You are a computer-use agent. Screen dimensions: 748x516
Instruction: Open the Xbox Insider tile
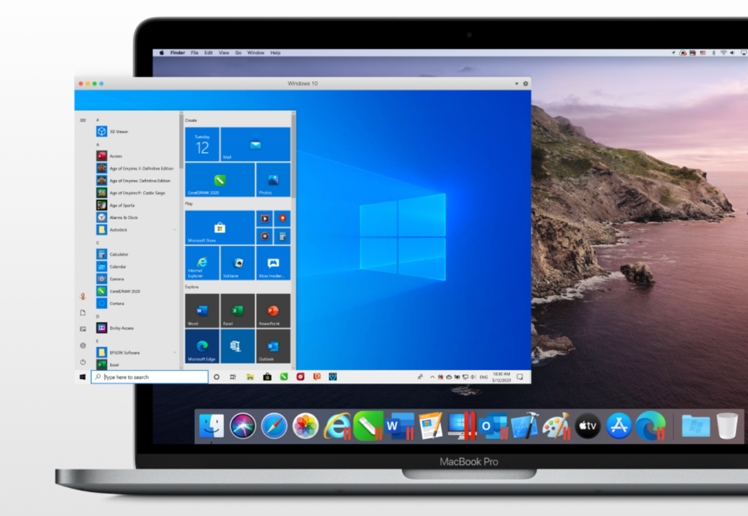pos(273,263)
